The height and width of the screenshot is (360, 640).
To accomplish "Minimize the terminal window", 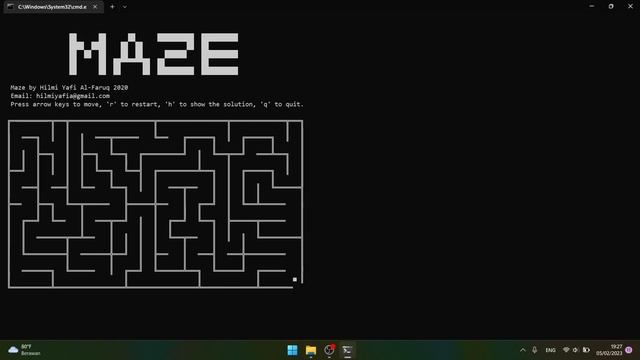I will [x=591, y=6].
